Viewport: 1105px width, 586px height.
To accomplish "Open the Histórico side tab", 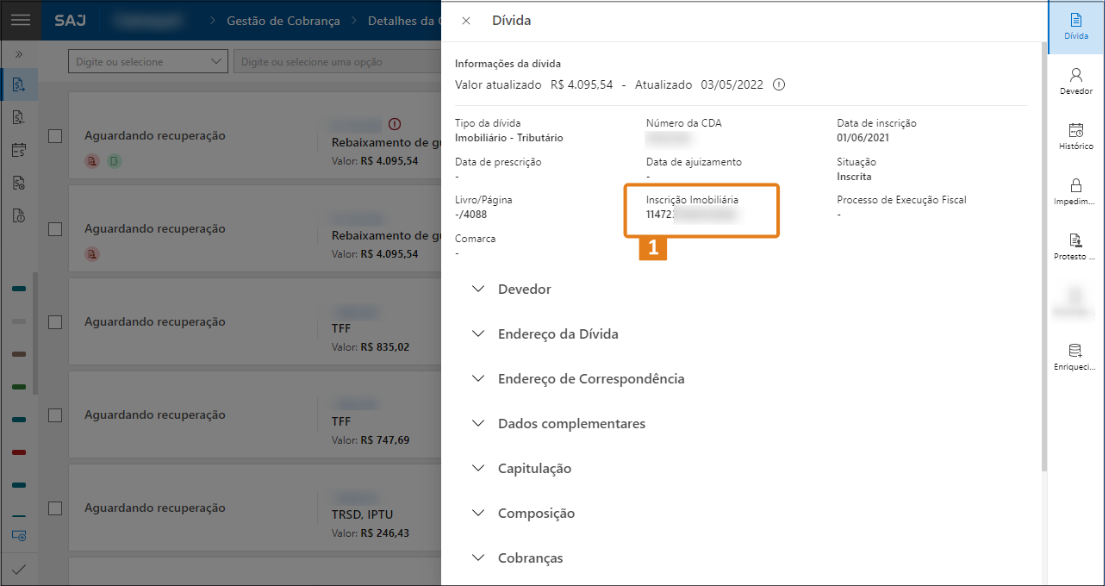I will [x=1076, y=137].
